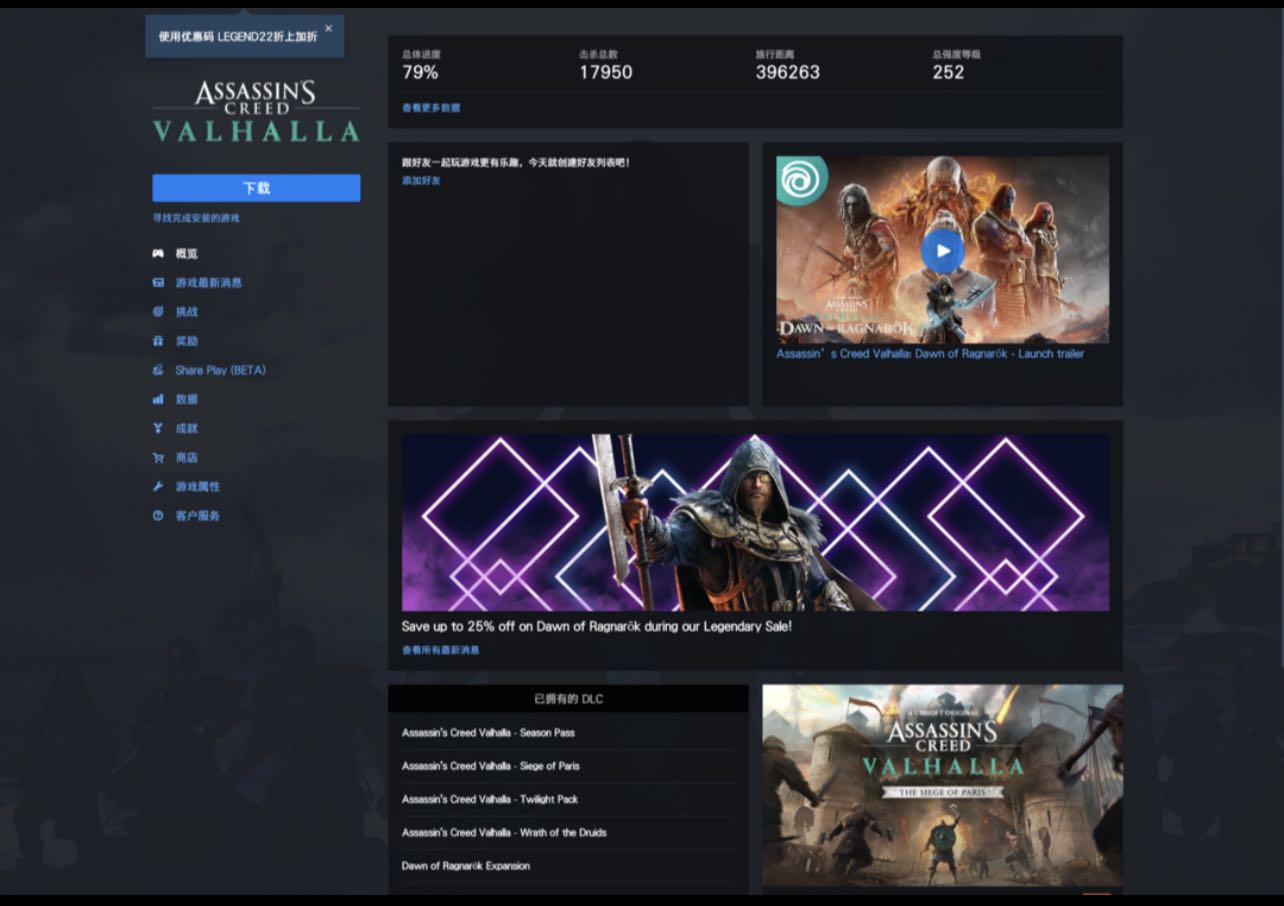This screenshot has width=1284, height=906.
Task: Click the 396263 distance travelled value
Action: point(787,72)
